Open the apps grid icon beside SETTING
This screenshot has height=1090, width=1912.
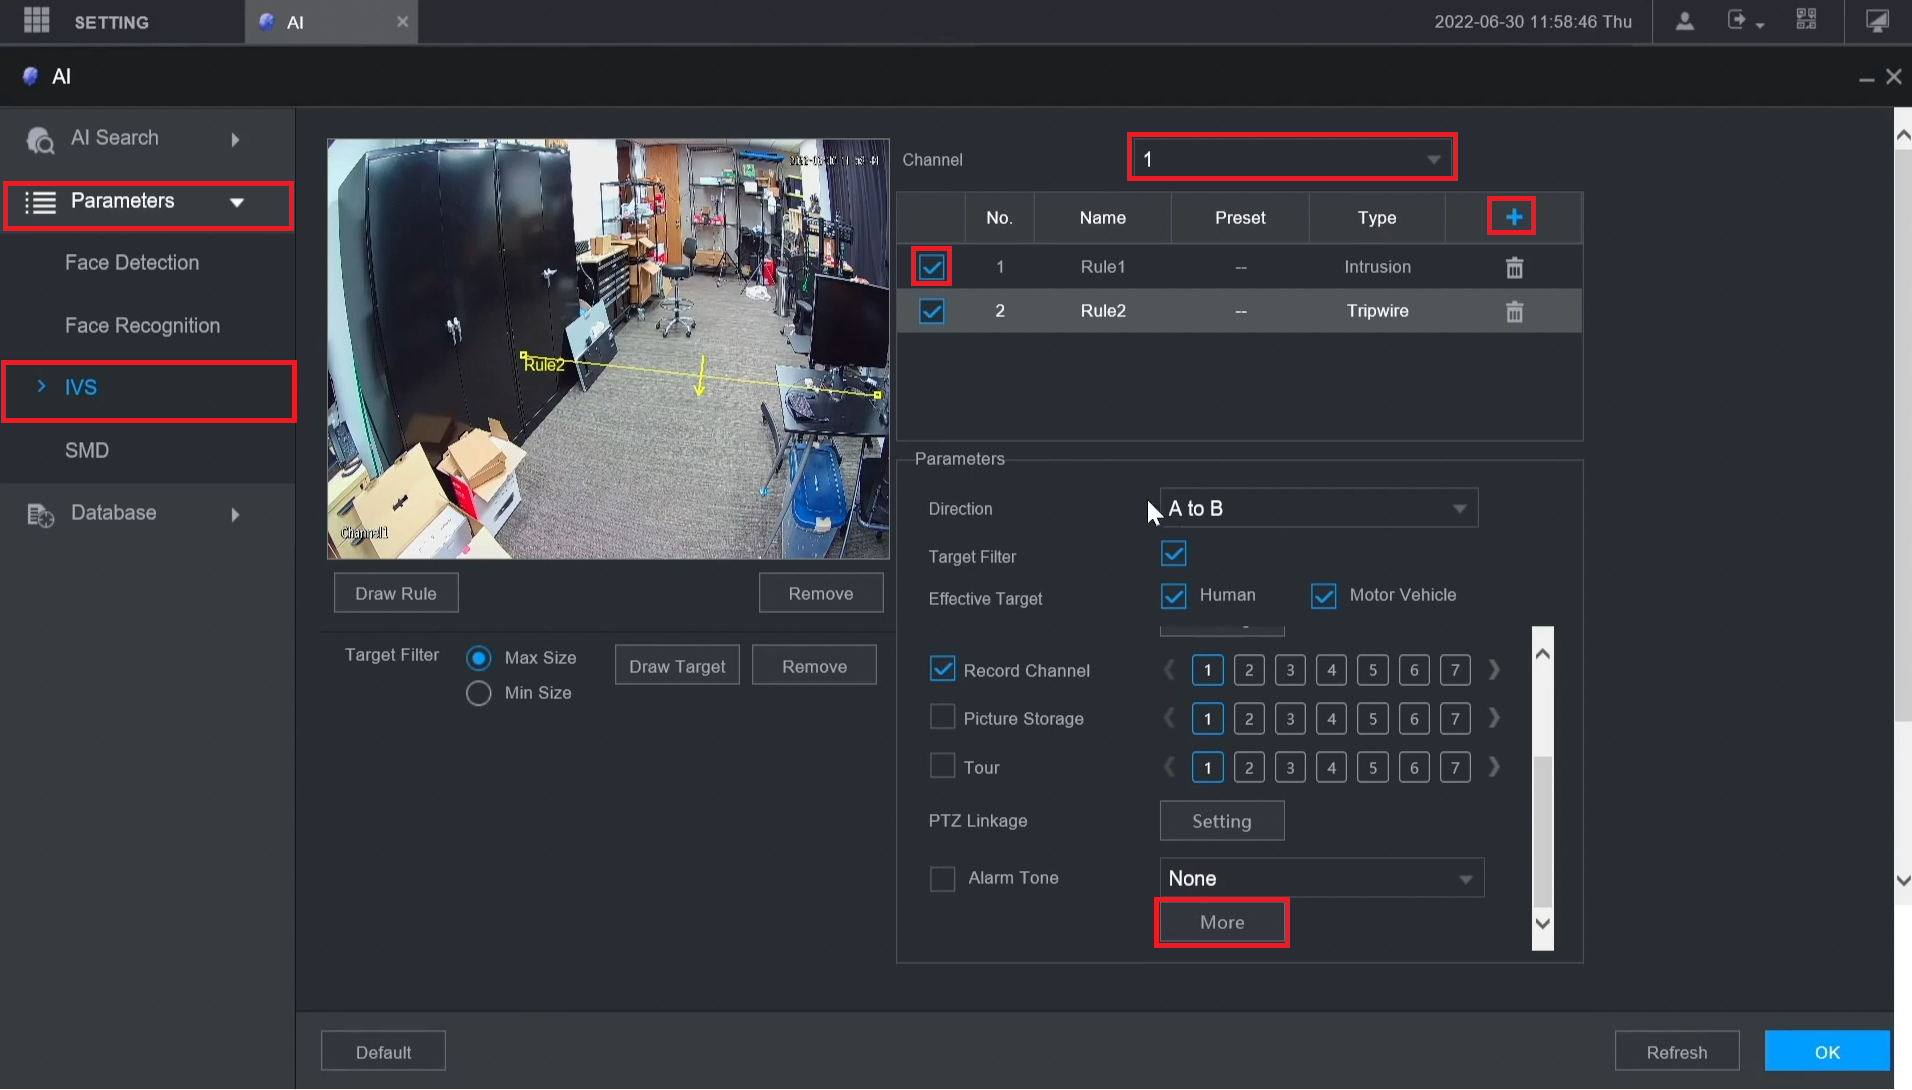pos(37,21)
